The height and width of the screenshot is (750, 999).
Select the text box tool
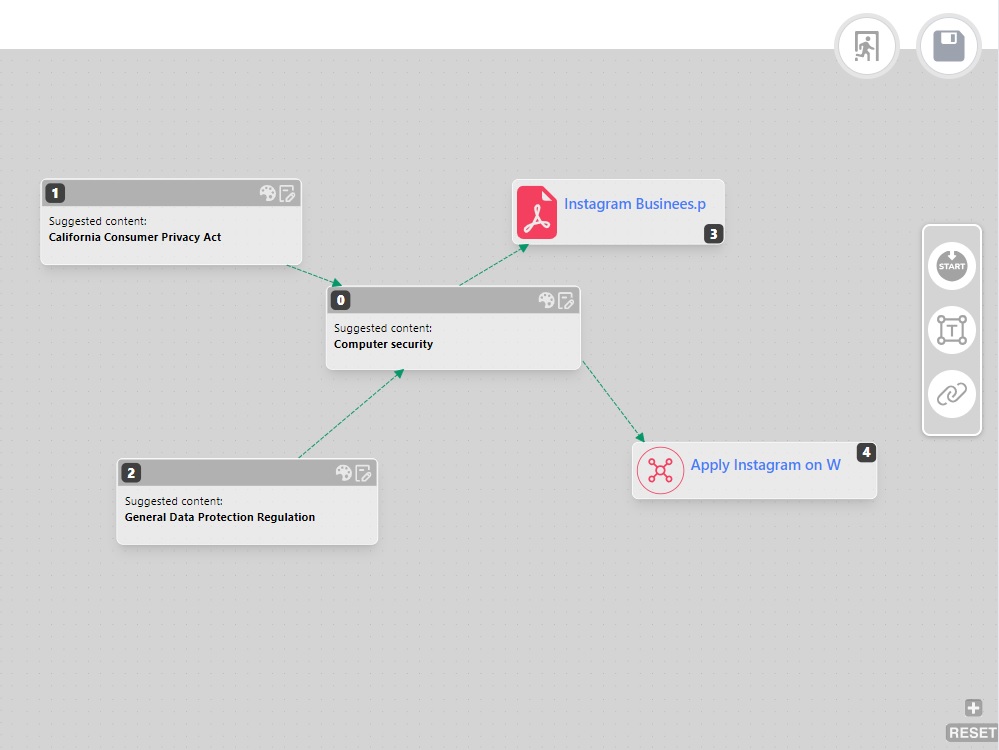tap(952, 329)
